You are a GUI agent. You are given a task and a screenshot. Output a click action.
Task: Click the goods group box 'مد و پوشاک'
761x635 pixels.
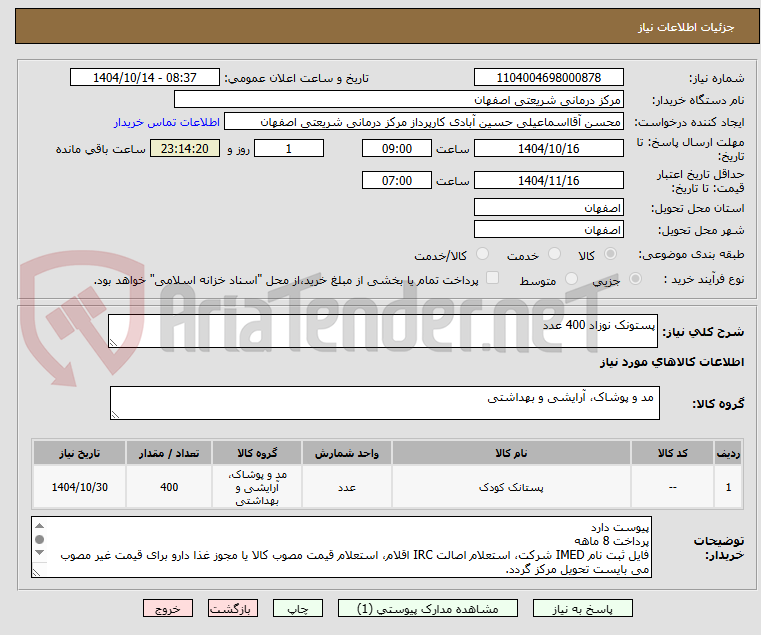click(385, 403)
